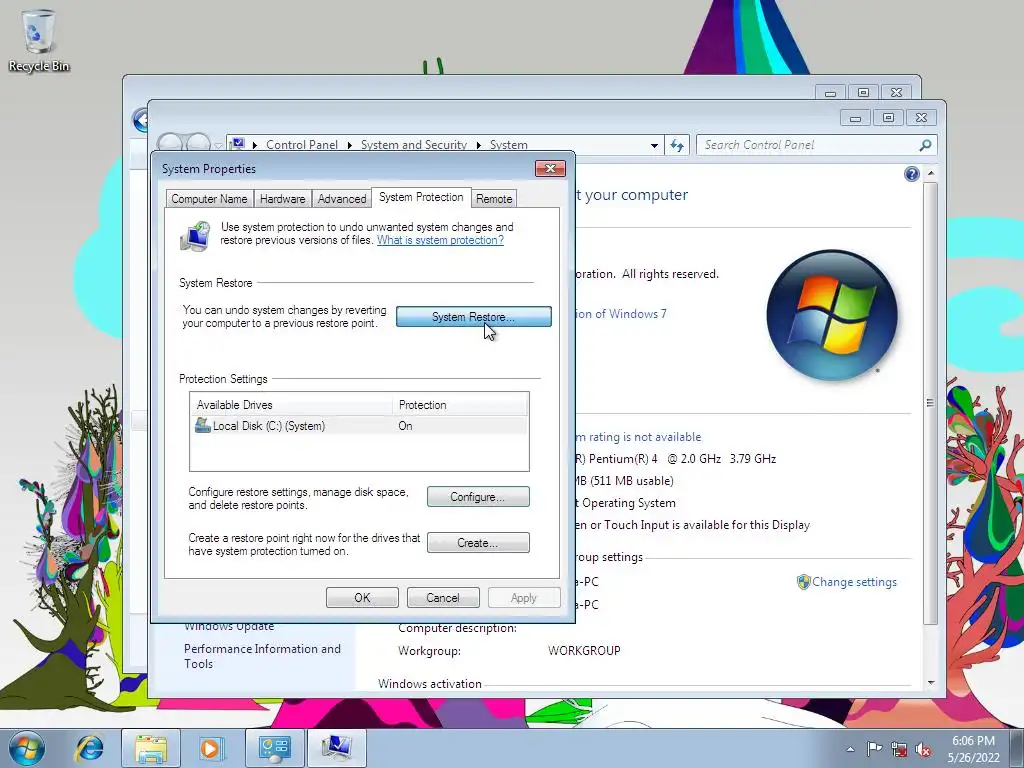
Task: Click the scroll up arrow in Control Panel
Action: (931, 174)
